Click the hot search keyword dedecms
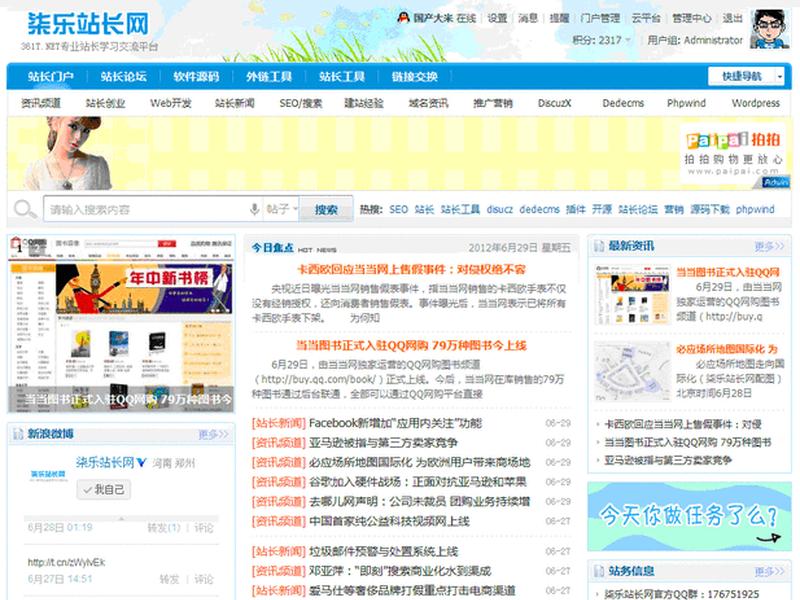 [x=539, y=209]
